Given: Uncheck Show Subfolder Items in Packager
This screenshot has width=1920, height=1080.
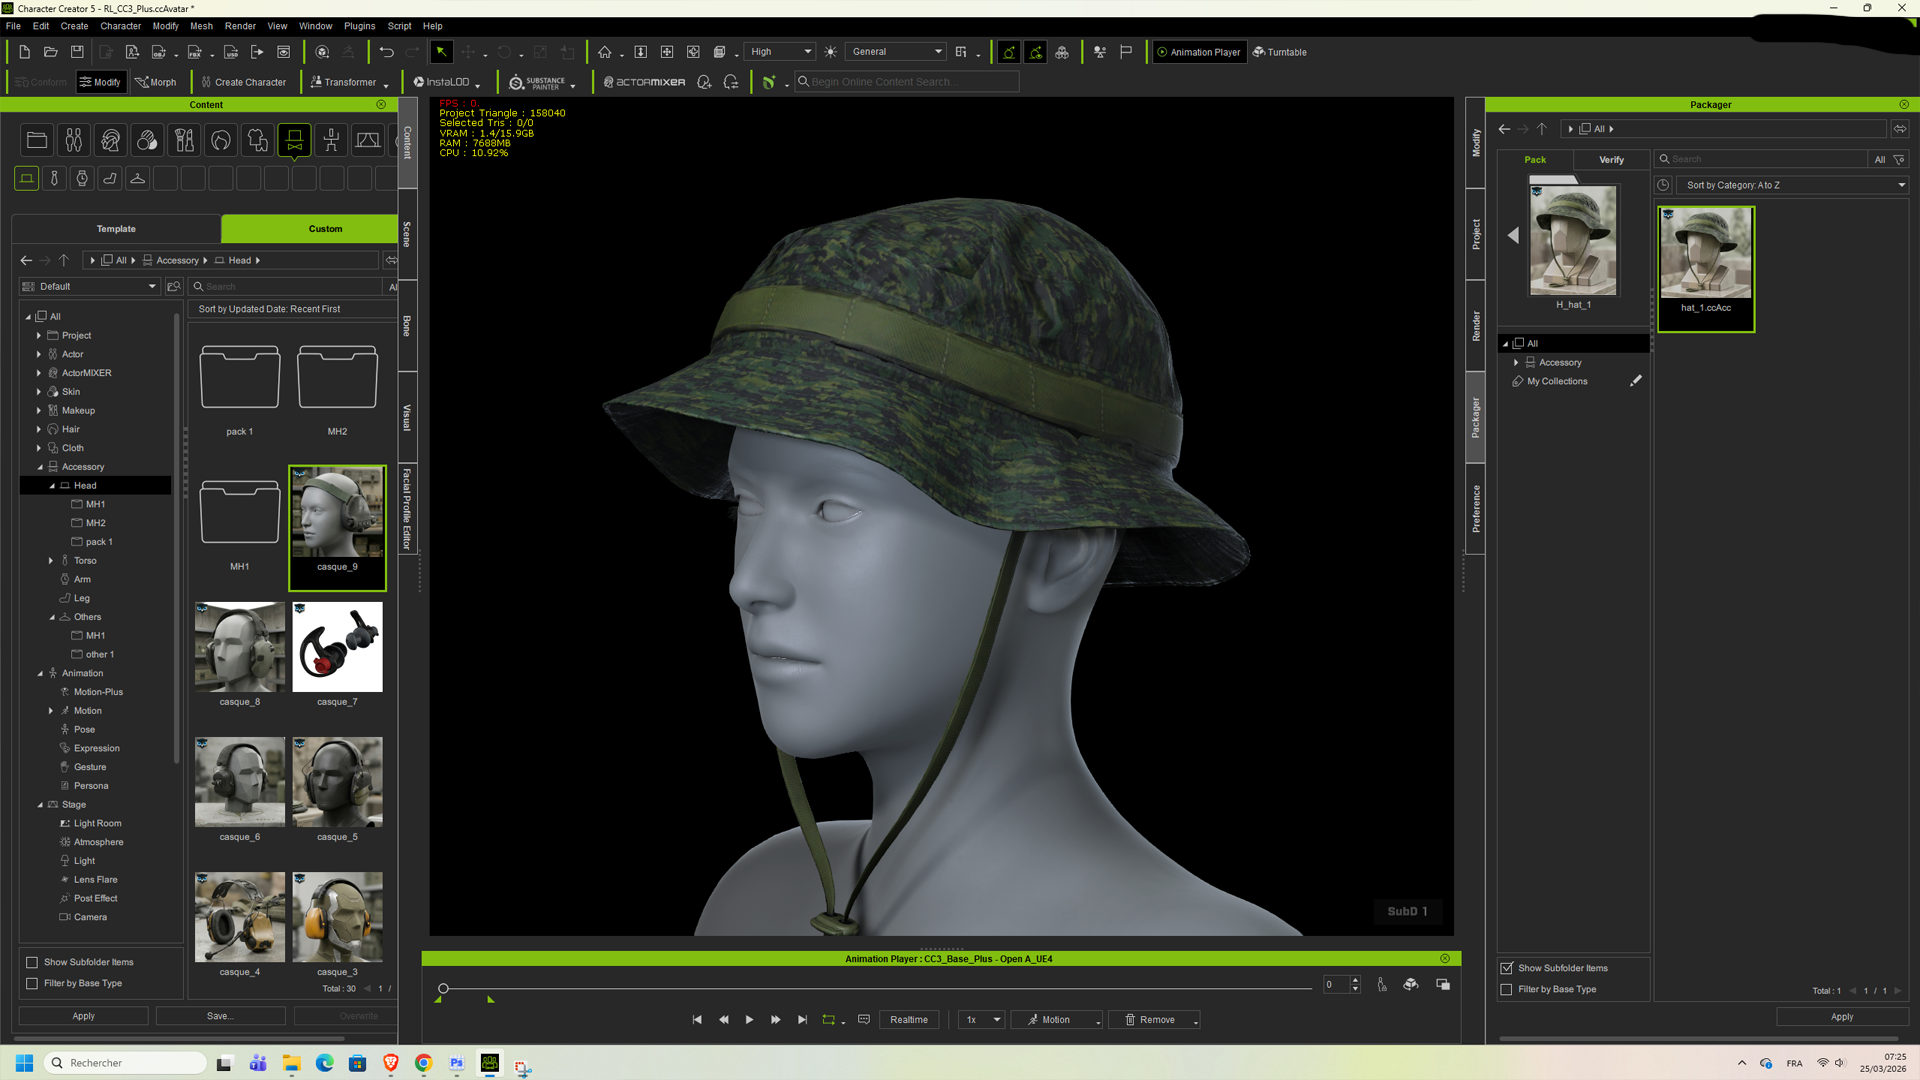Looking at the screenshot, I should pos(1507,968).
